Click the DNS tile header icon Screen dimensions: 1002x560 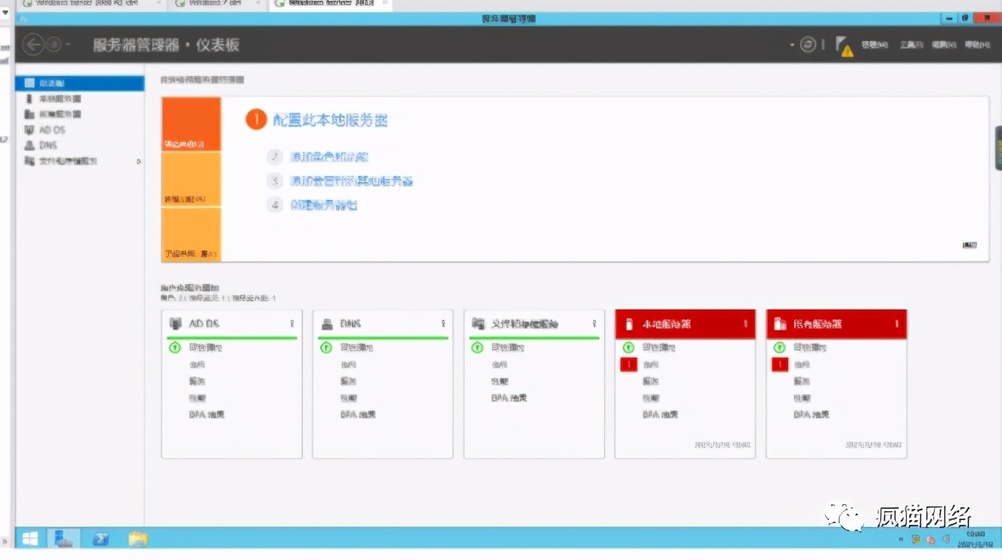pyautogui.click(x=327, y=324)
